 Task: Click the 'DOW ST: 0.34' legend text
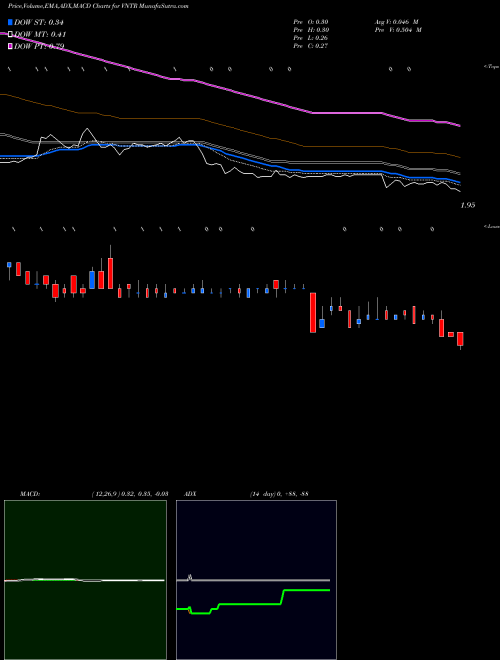[x=38, y=22]
